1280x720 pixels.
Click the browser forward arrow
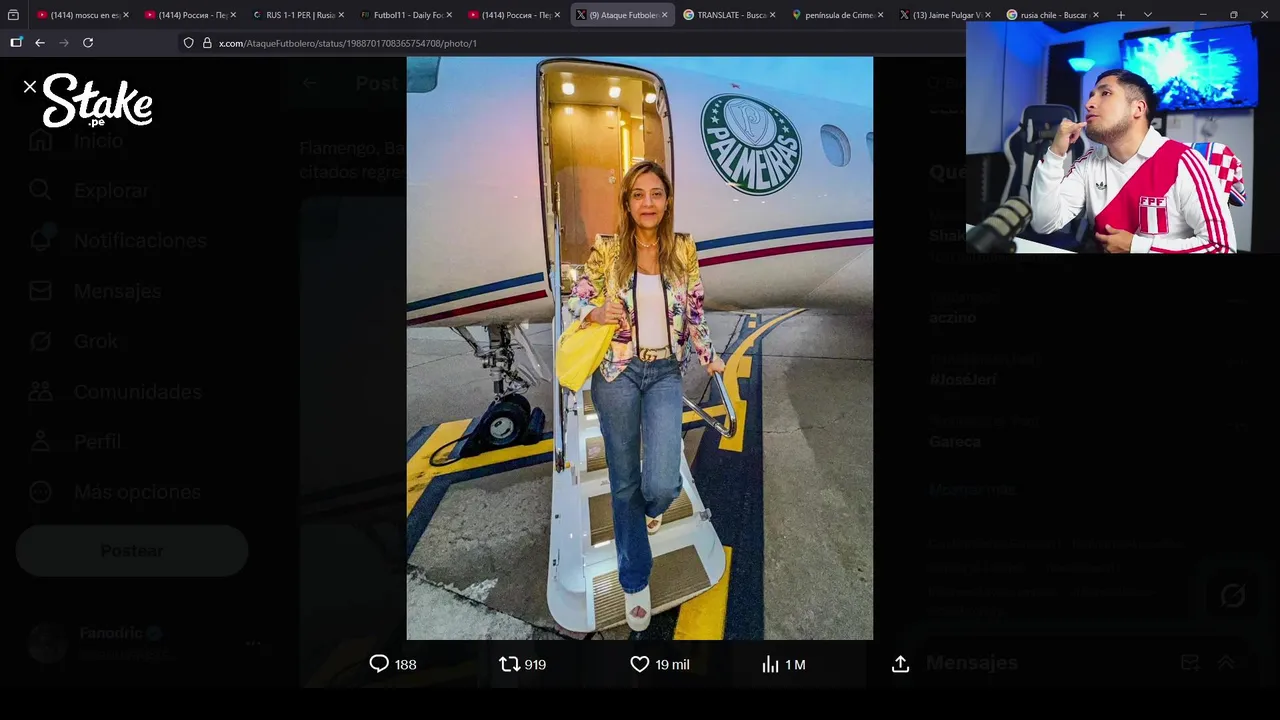click(64, 43)
